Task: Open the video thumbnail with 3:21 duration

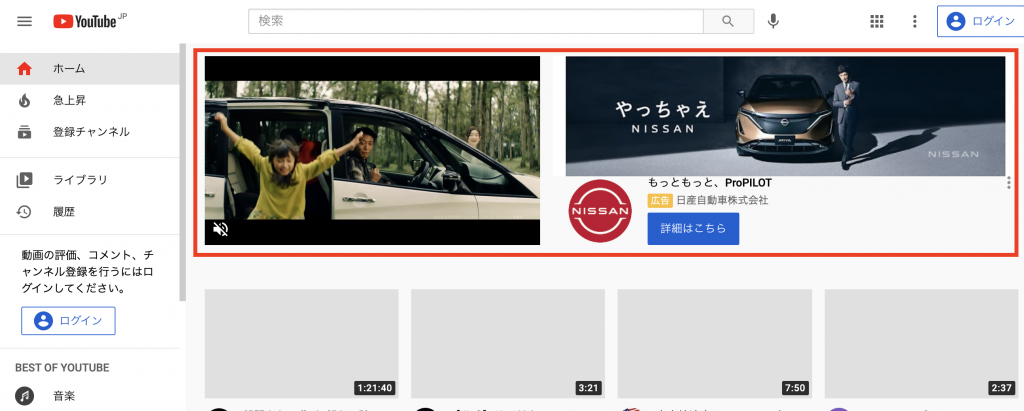Action: click(x=508, y=344)
